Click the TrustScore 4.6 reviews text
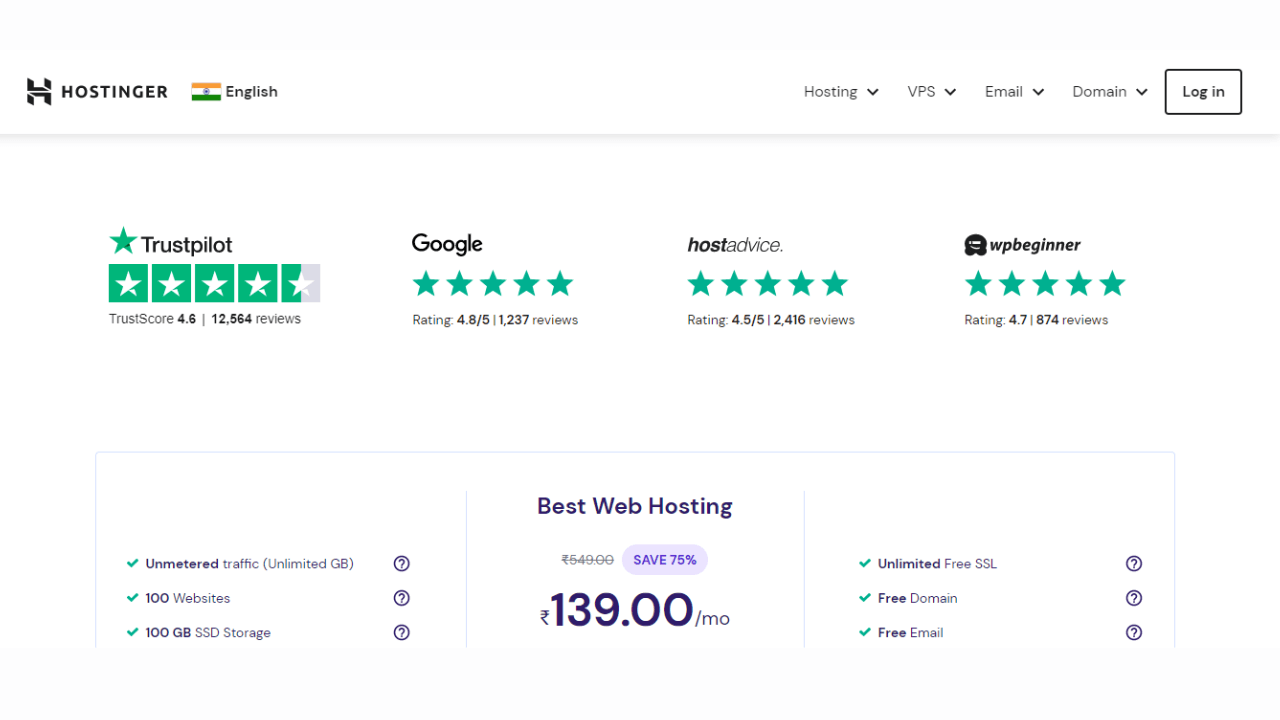 [x=205, y=319]
